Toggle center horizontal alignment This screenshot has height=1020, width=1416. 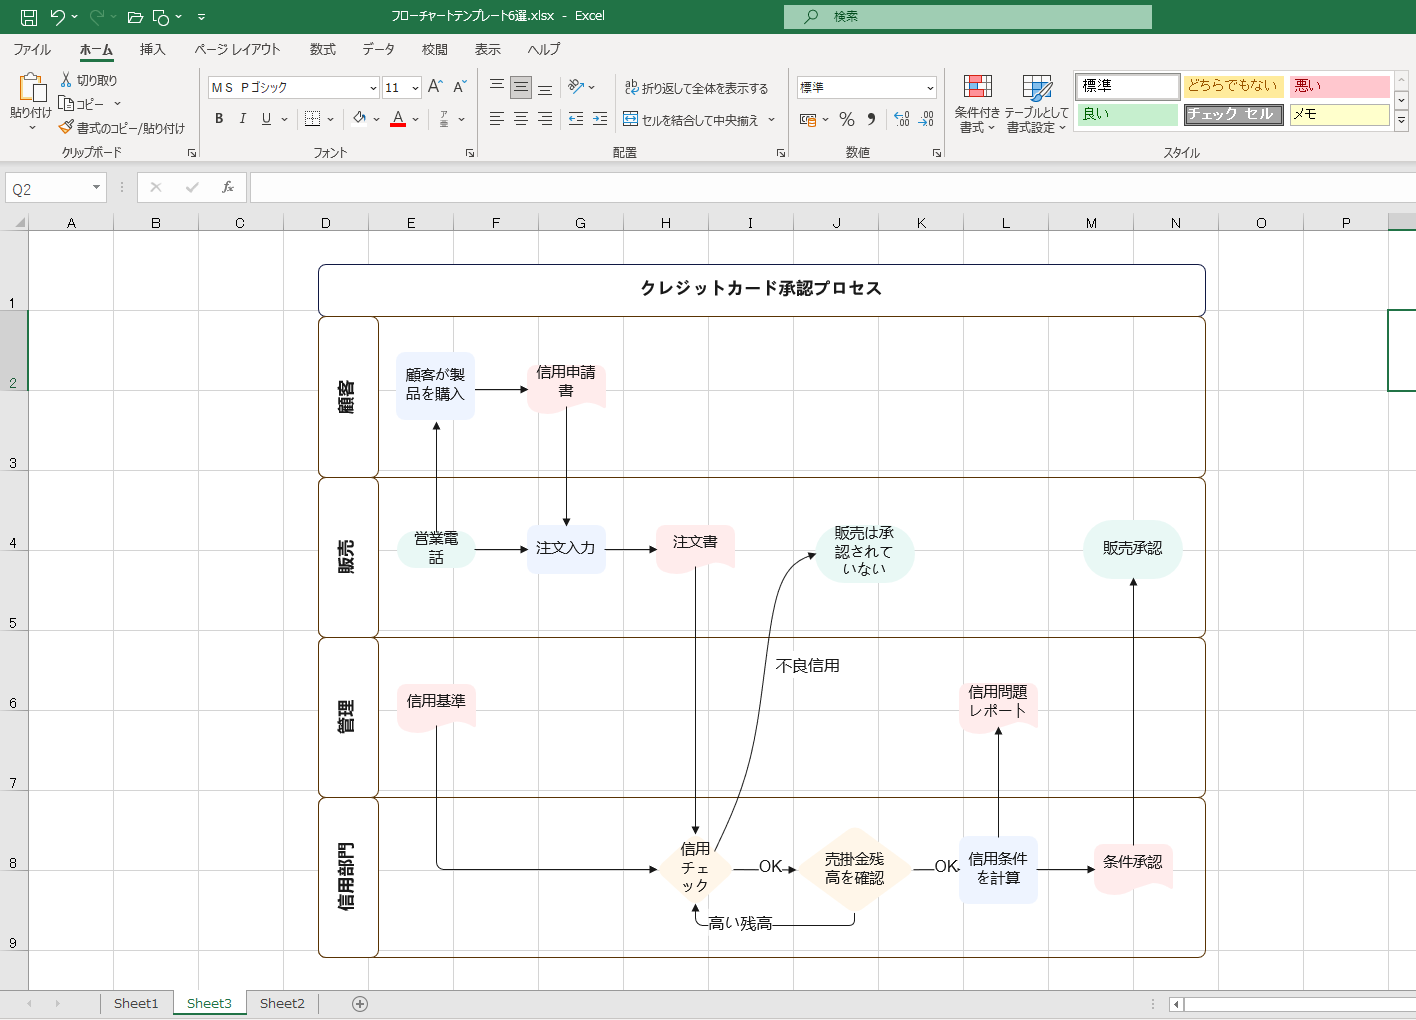pos(521,119)
